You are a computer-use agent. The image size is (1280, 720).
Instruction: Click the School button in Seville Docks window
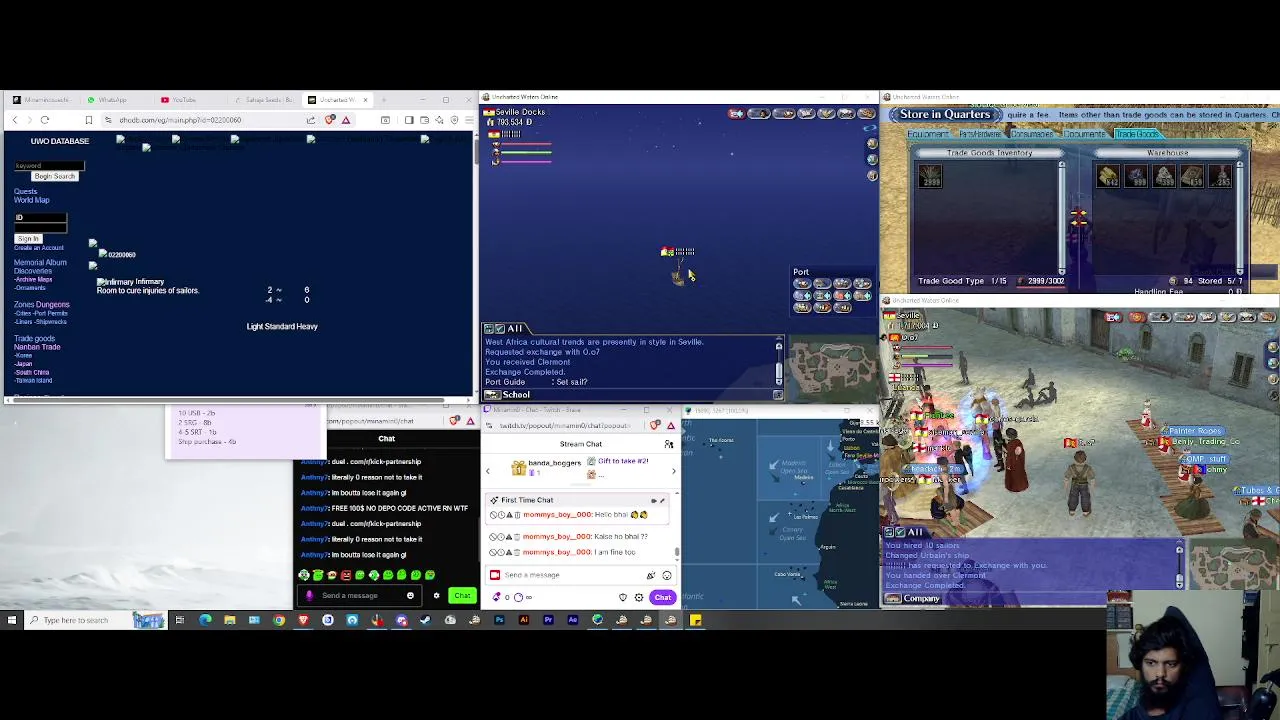coord(508,395)
